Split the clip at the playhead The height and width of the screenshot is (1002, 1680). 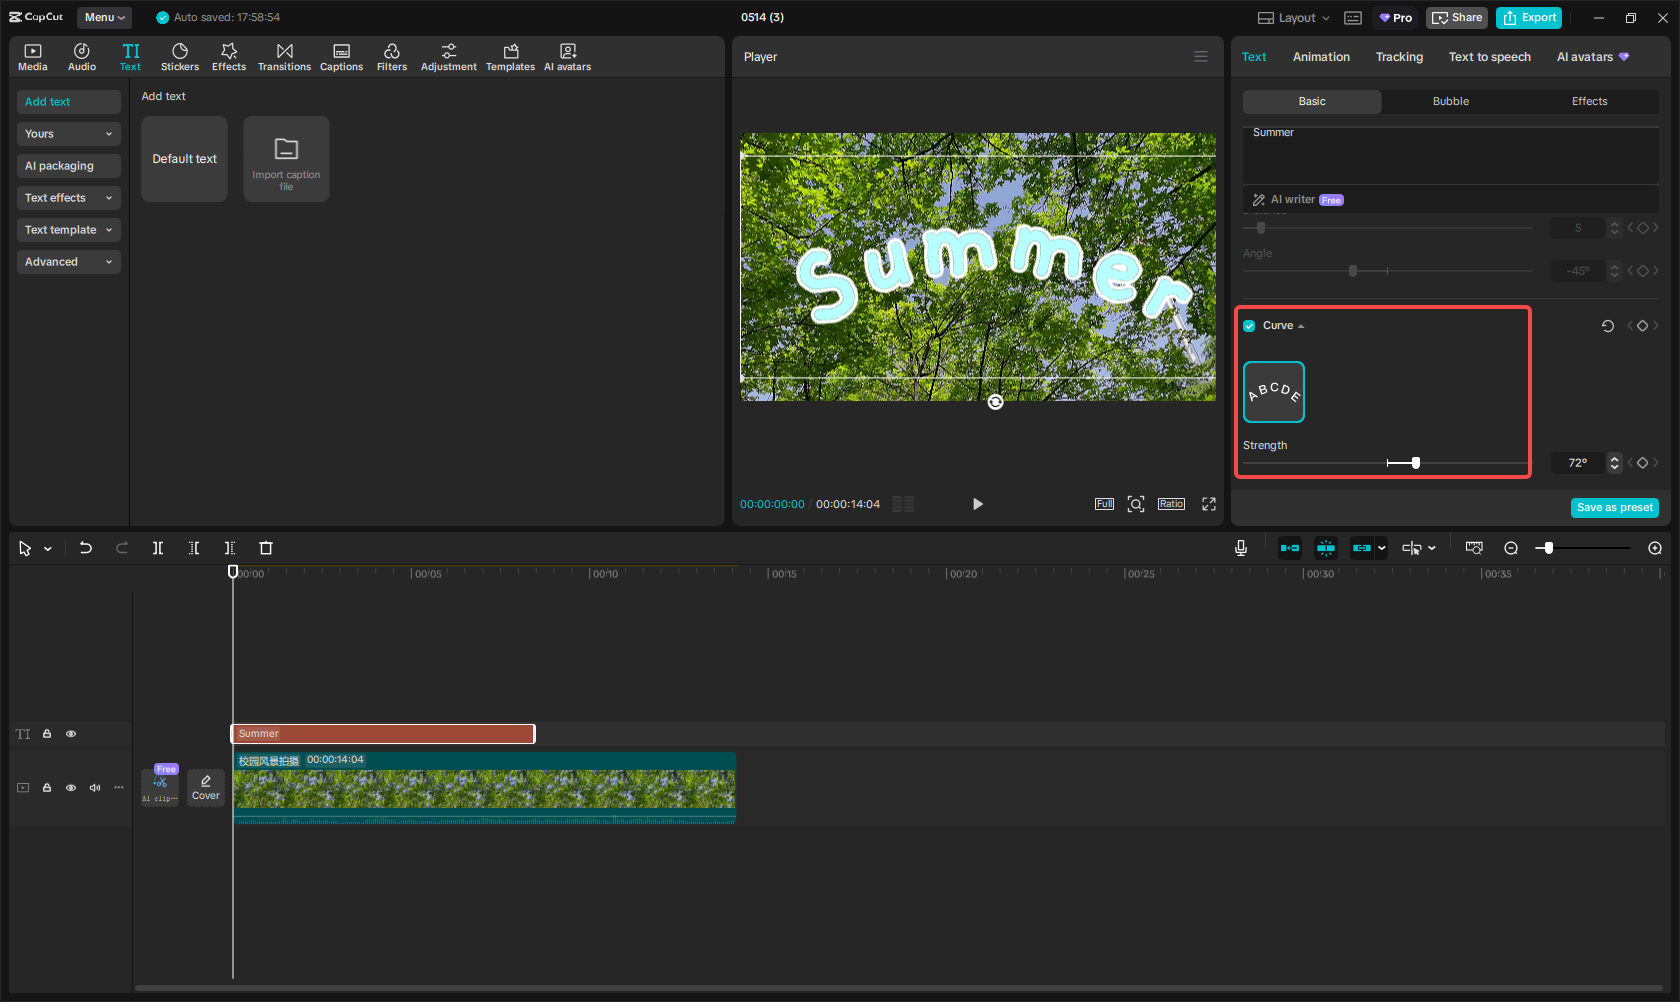[158, 548]
